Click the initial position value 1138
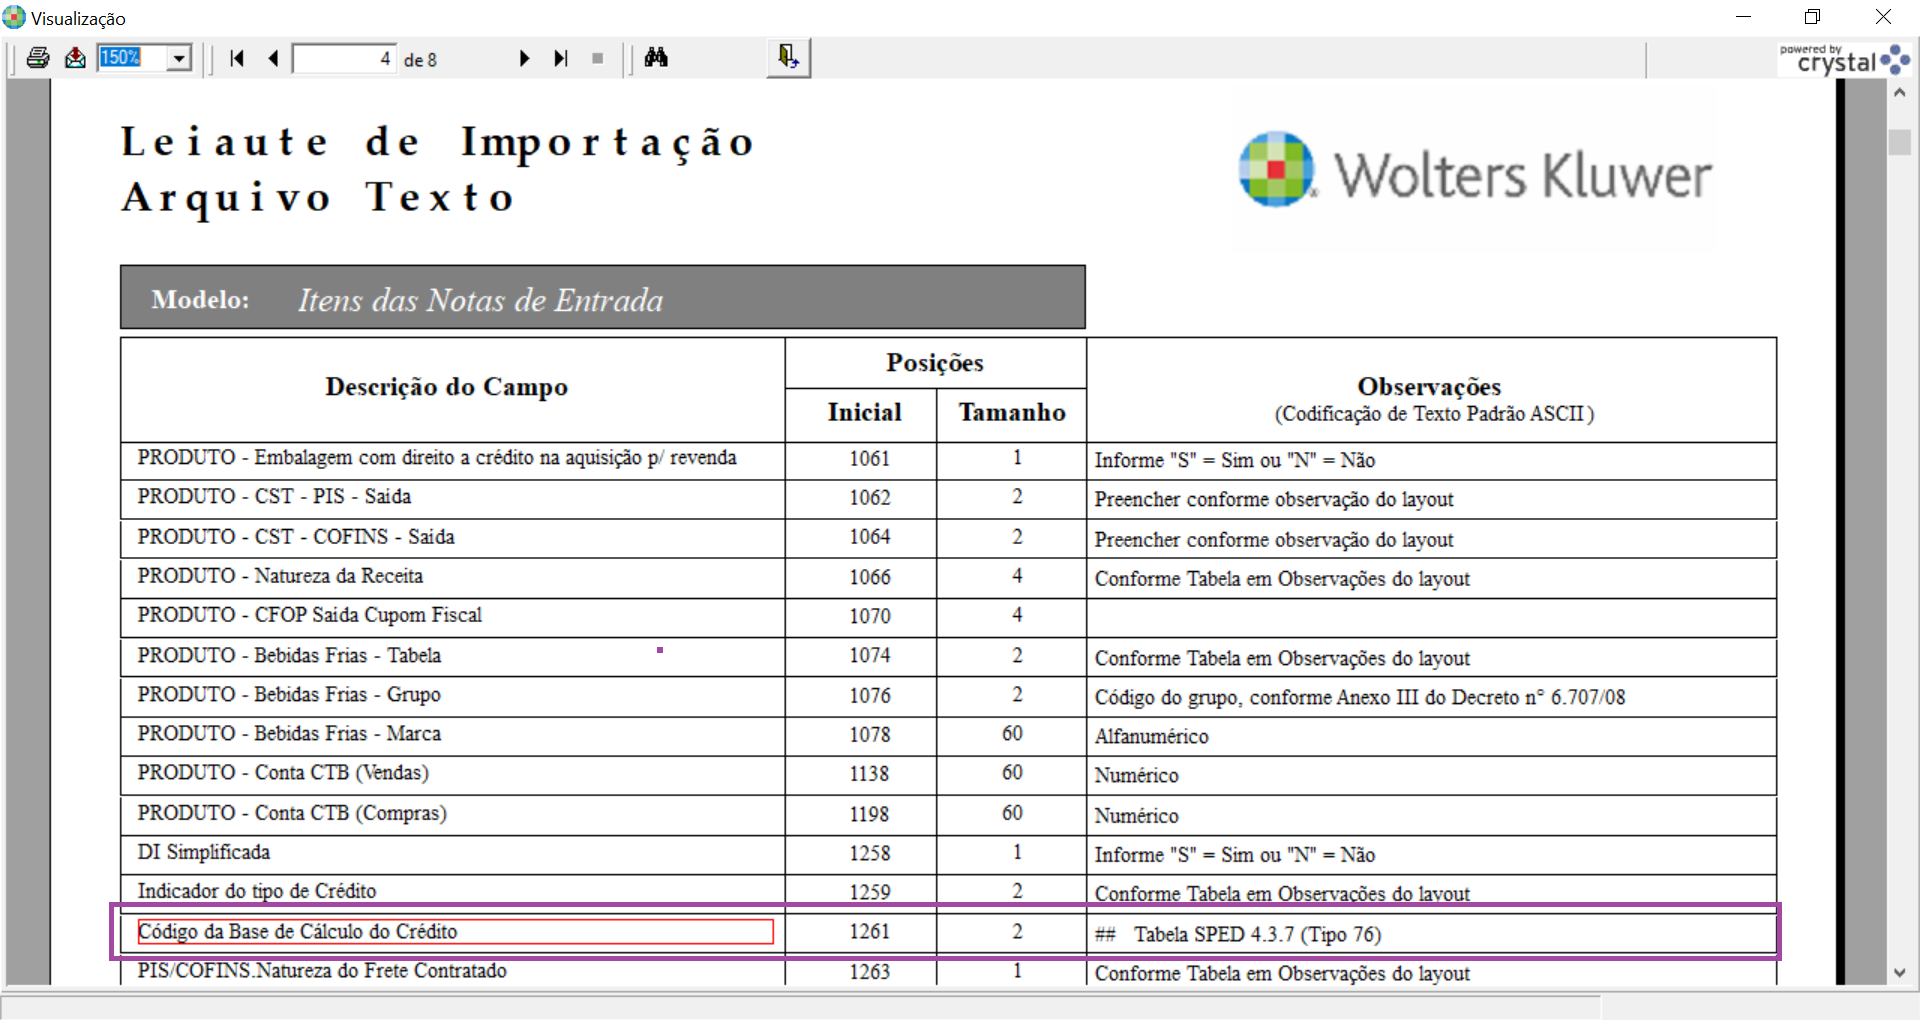1920x1020 pixels. coord(869,774)
